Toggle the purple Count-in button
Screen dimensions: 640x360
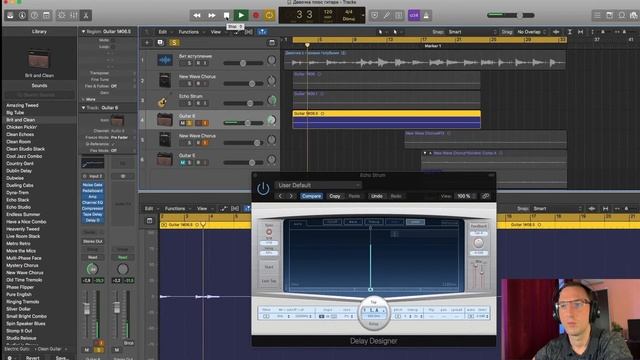(x=414, y=16)
